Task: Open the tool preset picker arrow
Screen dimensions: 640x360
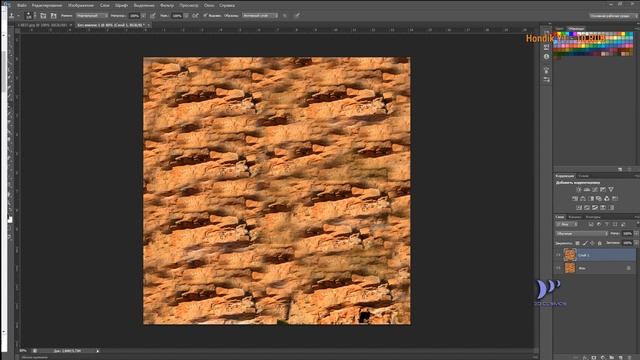Action: (x=18, y=16)
